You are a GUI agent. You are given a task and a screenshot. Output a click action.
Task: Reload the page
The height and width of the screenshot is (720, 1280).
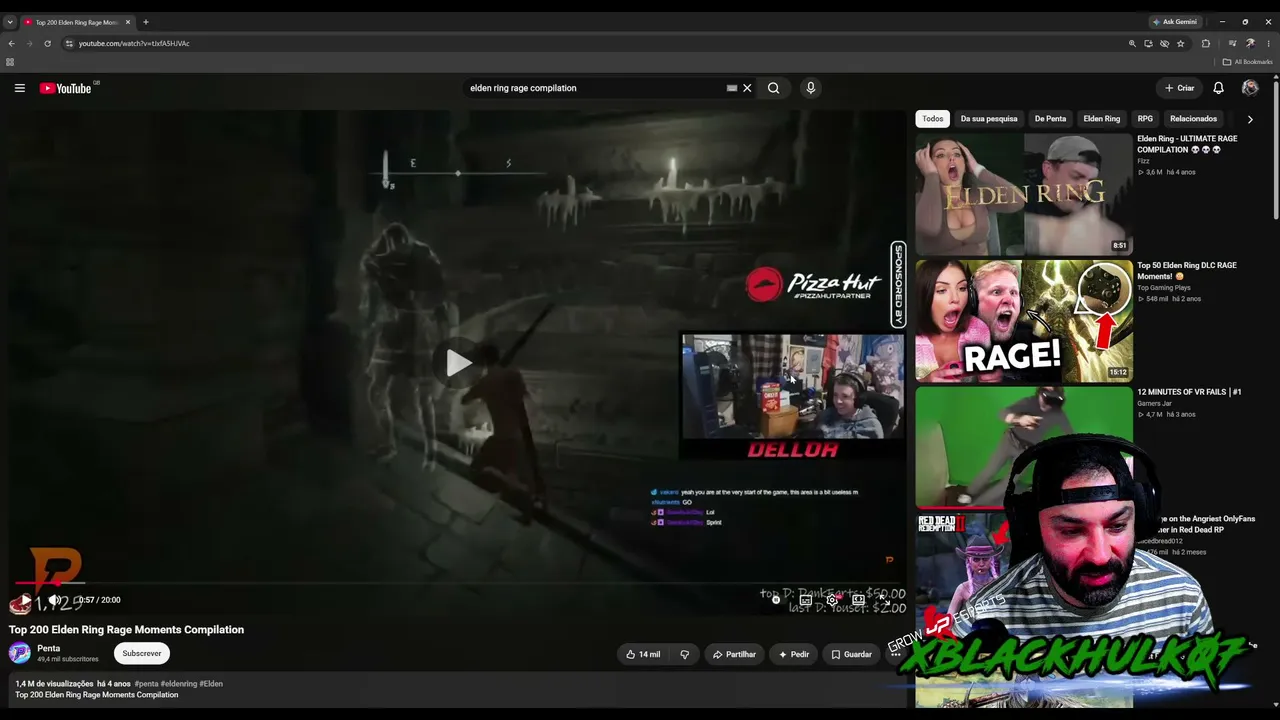pos(47,43)
